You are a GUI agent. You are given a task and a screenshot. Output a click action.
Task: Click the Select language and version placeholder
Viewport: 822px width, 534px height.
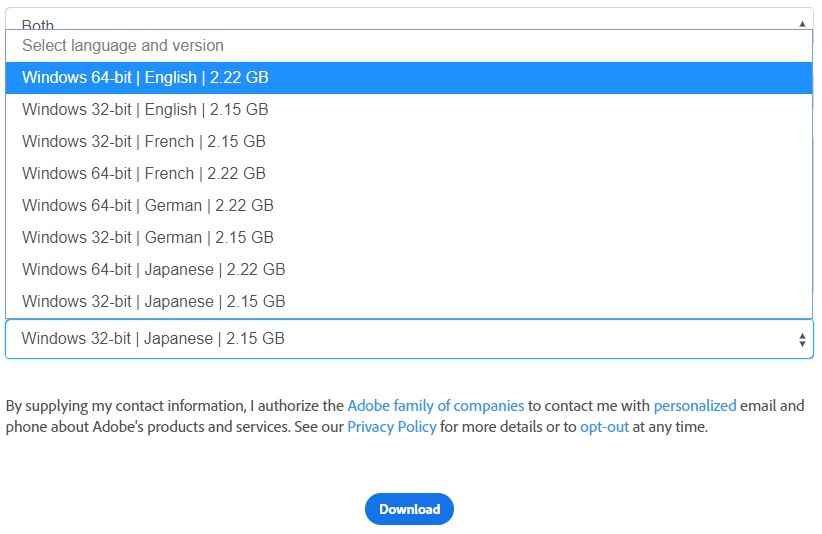(x=409, y=46)
